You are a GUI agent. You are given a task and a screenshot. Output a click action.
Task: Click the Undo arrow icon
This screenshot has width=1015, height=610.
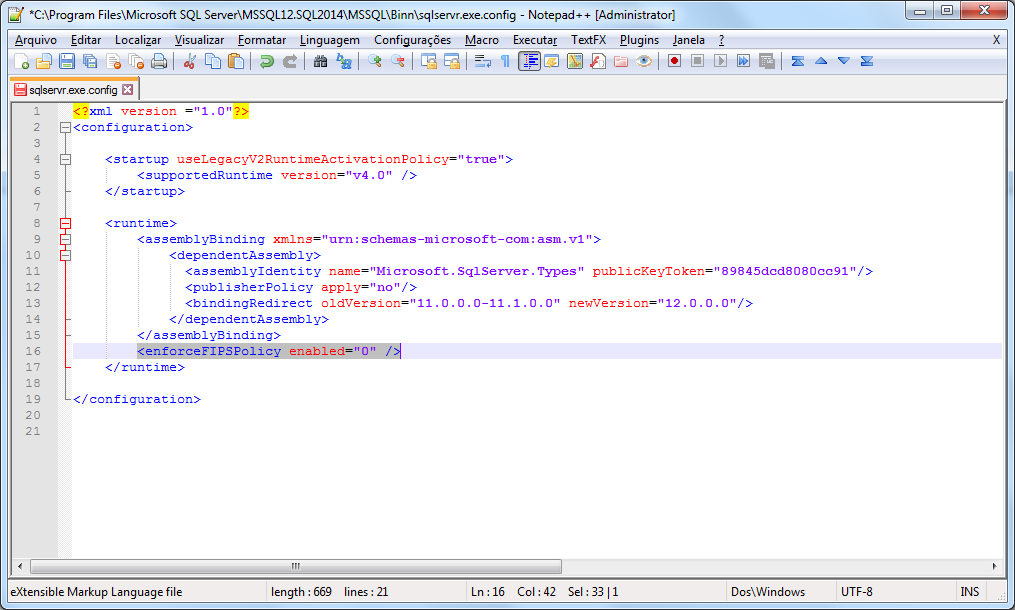point(267,62)
